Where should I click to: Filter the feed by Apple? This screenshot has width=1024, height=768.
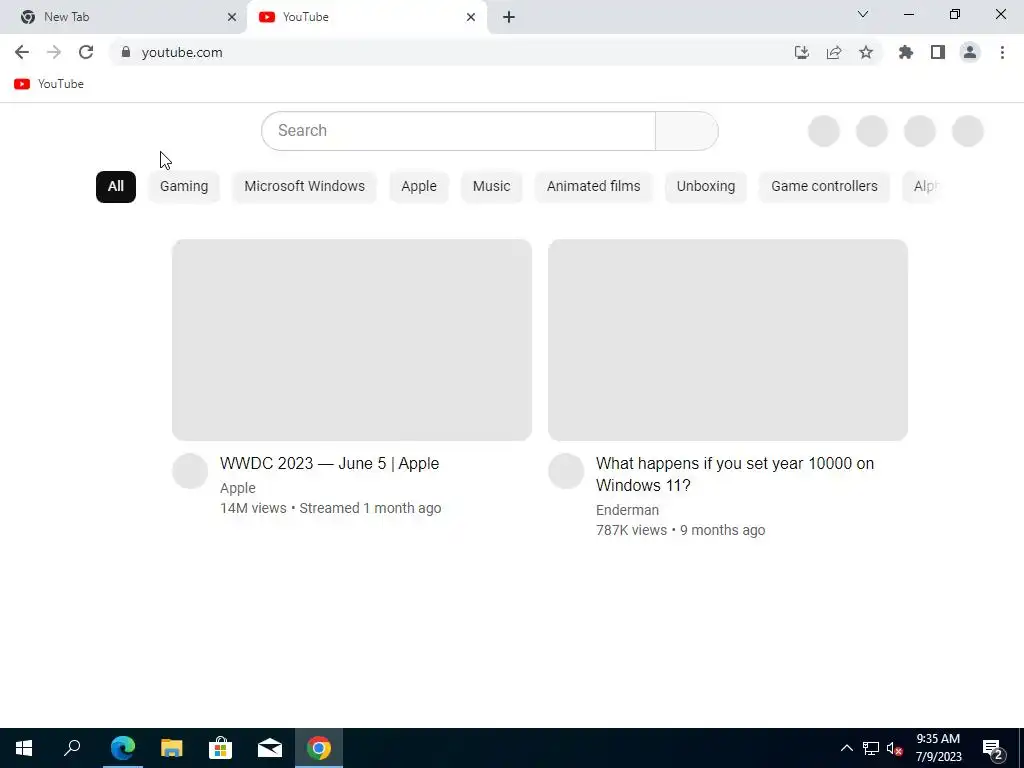click(x=419, y=187)
